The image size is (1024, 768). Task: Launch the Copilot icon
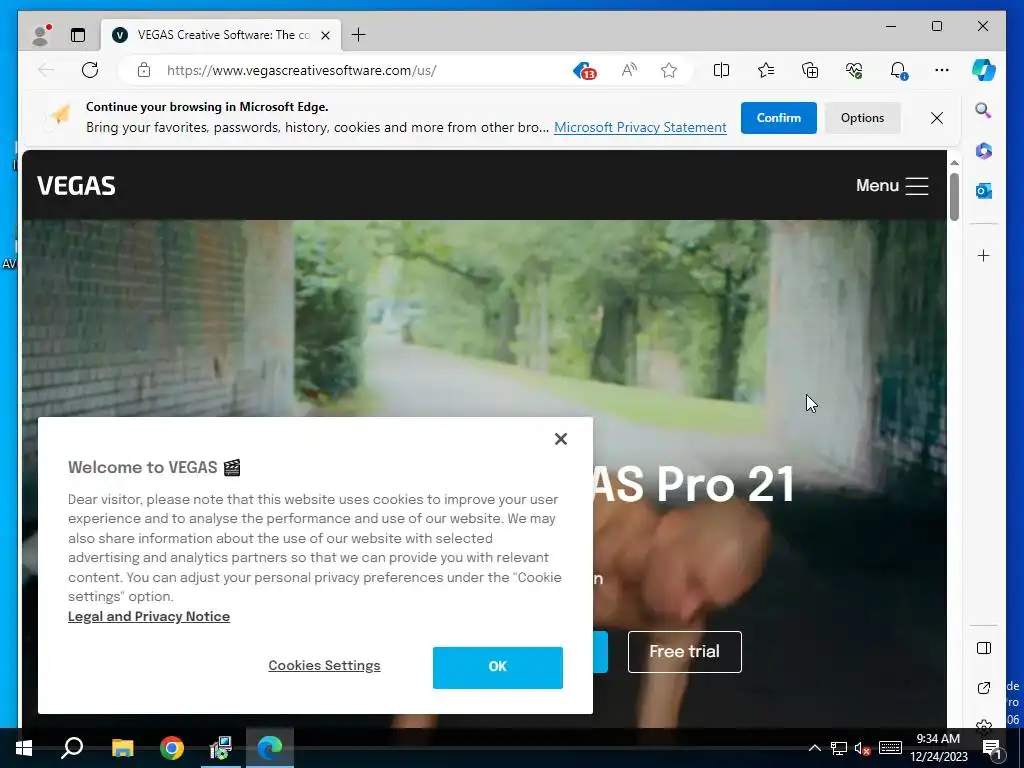tap(984, 70)
